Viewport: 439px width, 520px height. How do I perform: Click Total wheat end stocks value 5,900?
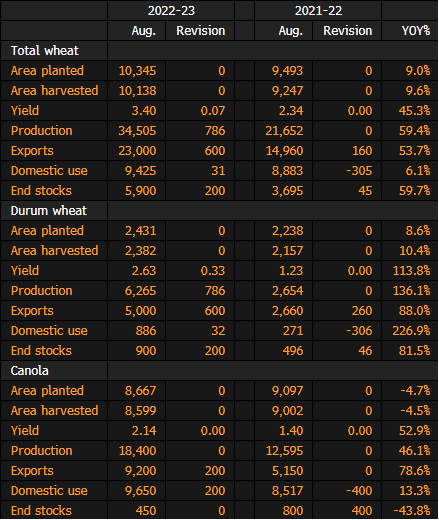pos(140,191)
